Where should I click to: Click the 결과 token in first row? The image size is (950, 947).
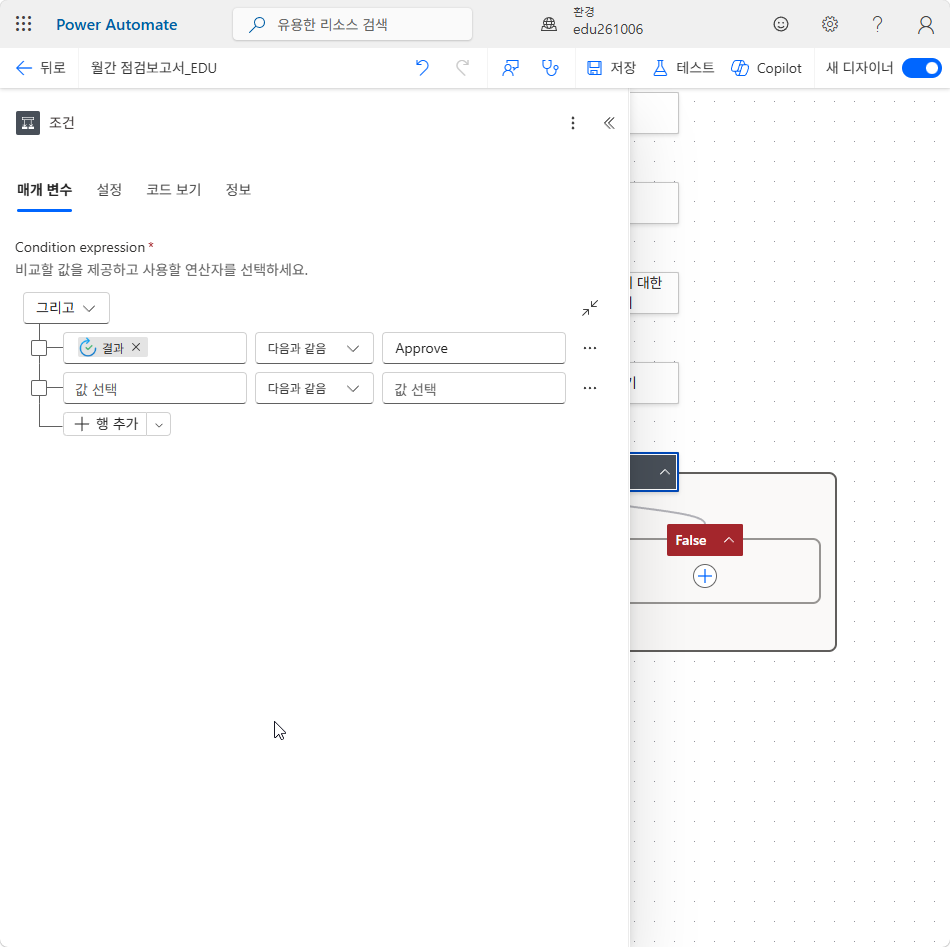pos(112,348)
